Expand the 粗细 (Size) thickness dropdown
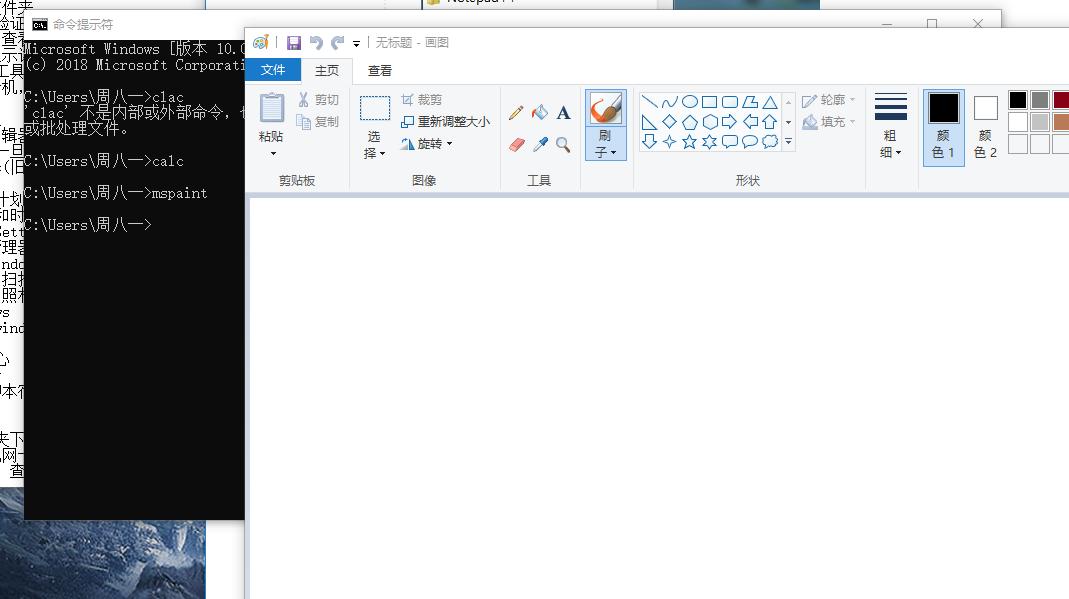Screen dimensions: 1069x599 tap(890, 144)
